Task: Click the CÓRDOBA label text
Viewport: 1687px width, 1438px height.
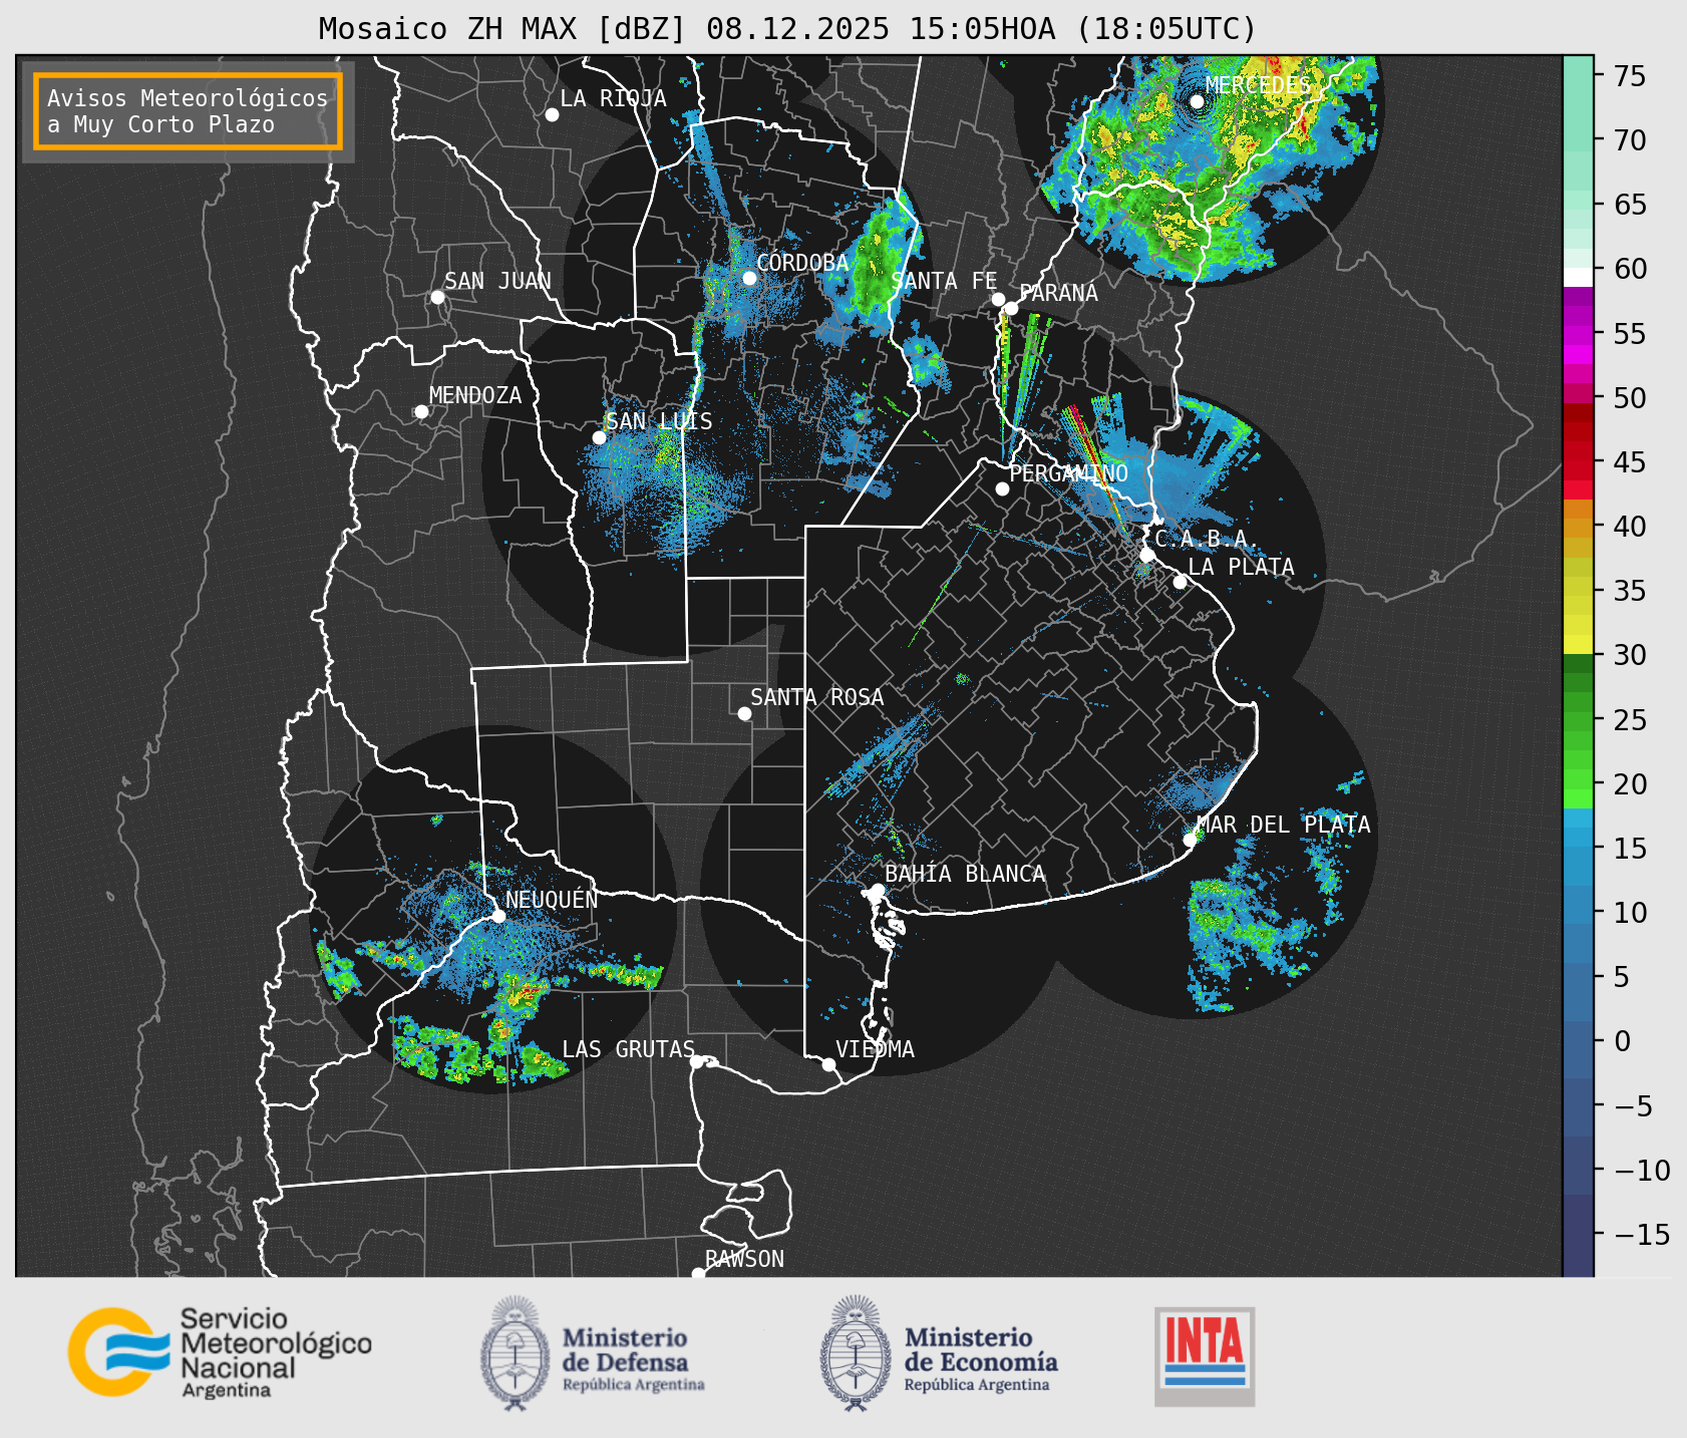Action: click(x=803, y=263)
